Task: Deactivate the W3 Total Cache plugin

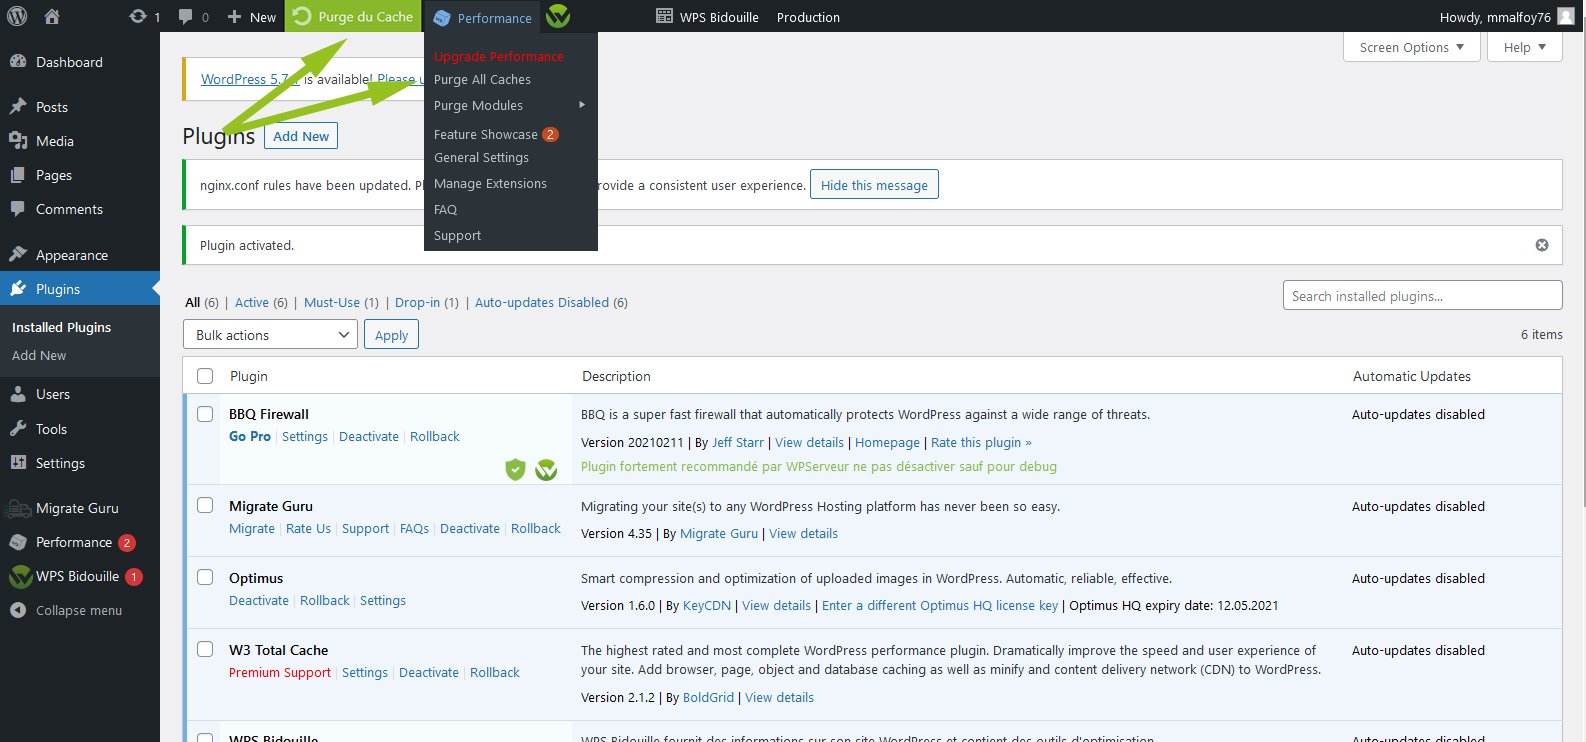Action: pos(428,673)
